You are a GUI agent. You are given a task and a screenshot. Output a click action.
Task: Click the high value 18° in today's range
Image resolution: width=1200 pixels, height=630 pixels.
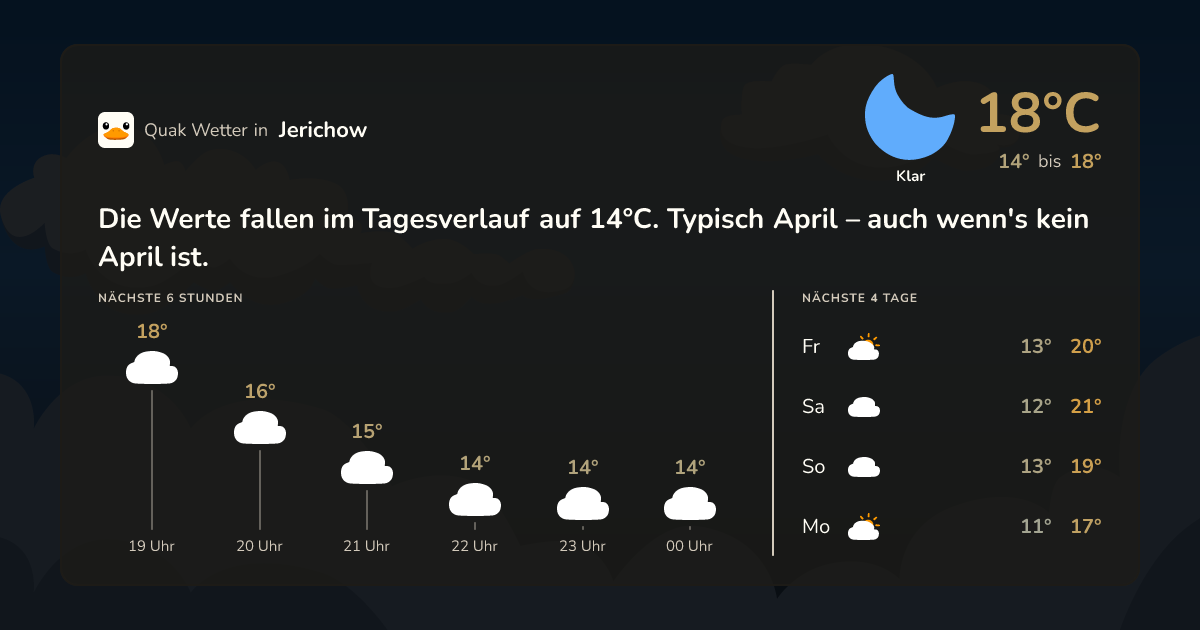pyautogui.click(x=1086, y=161)
